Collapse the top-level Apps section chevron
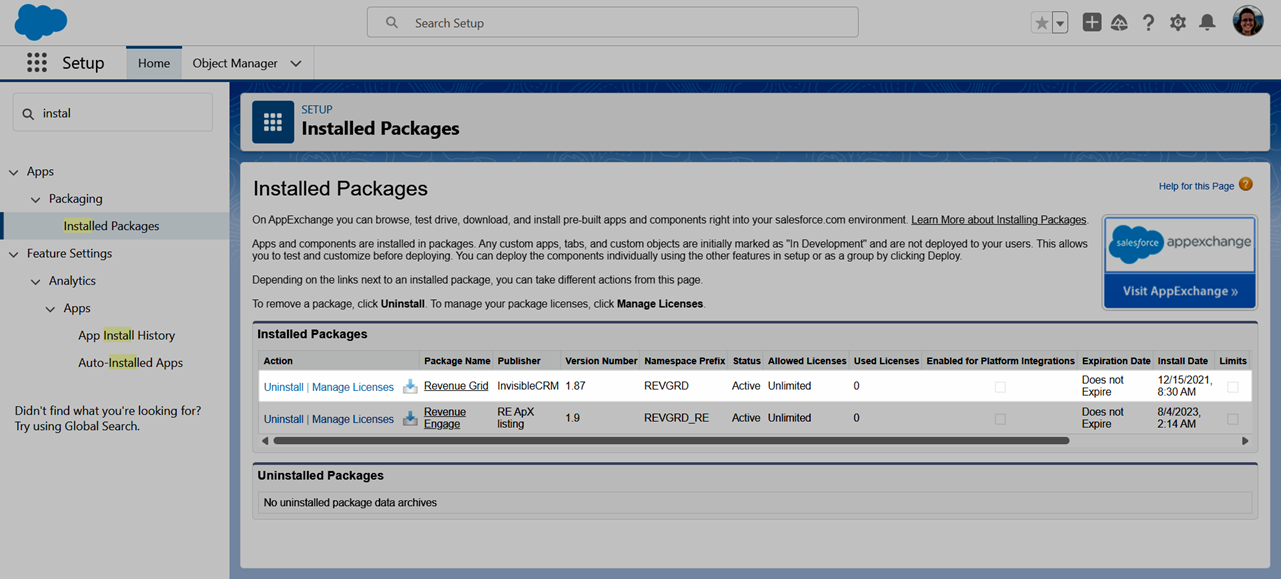Viewport: 1281px width, 579px height. [x=14, y=172]
